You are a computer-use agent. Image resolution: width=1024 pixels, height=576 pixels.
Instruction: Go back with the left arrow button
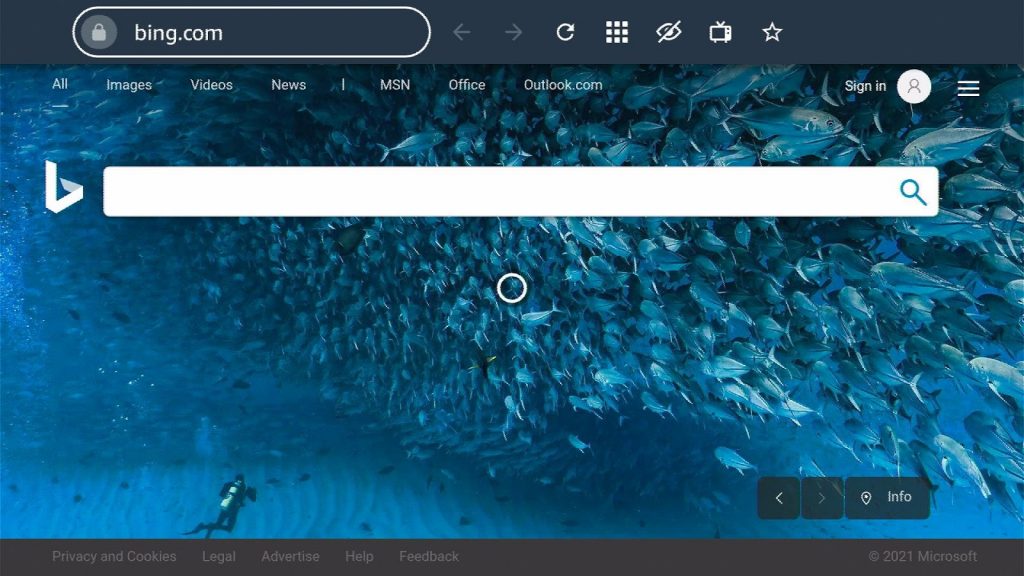click(462, 32)
